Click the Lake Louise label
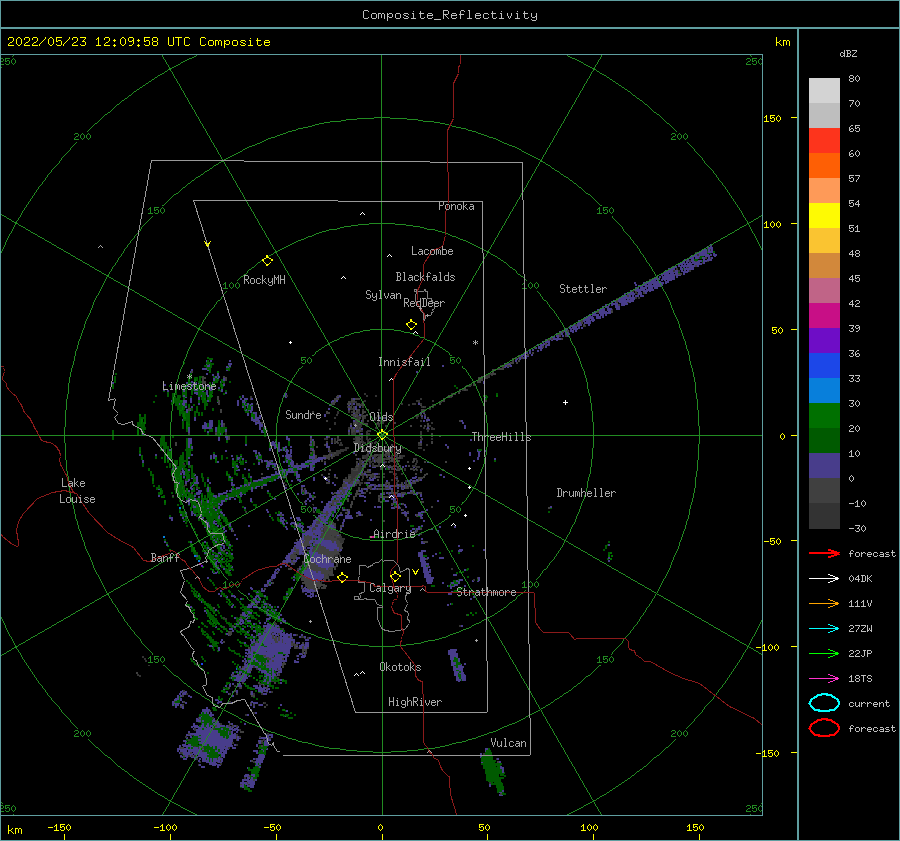Screen dimensions: 900x841 (x=77, y=491)
